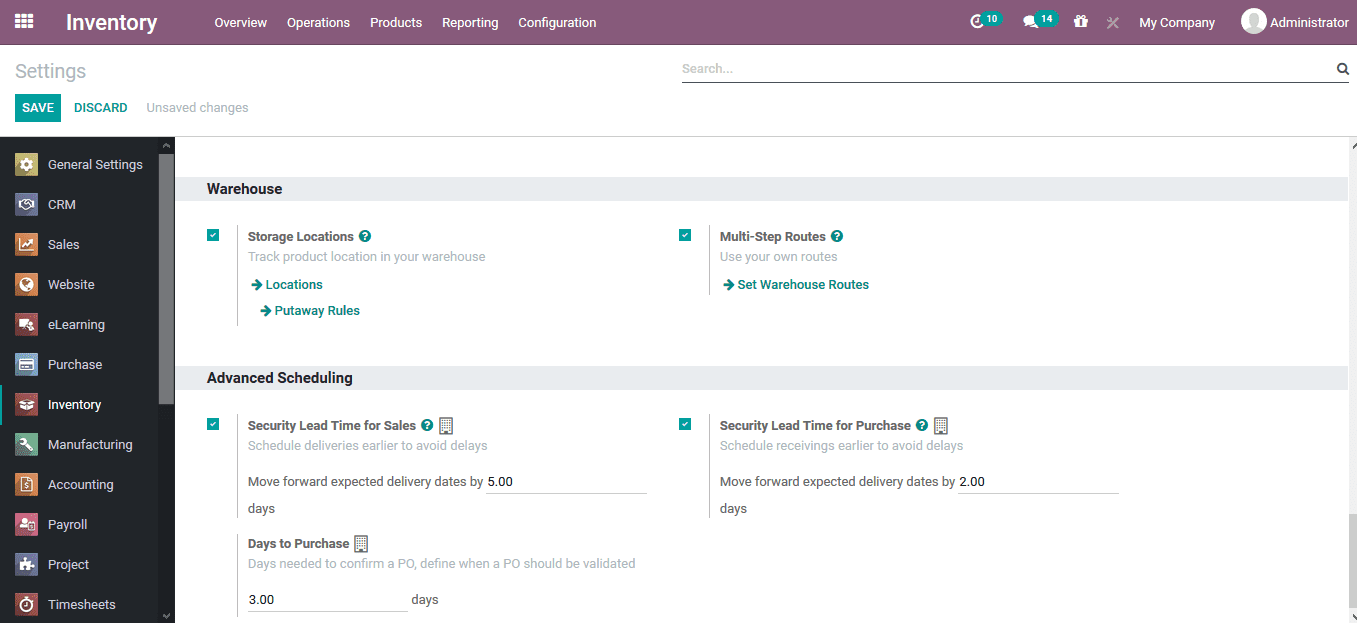
Task: Open the Administrator user menu
Action: pos(1295,21)
